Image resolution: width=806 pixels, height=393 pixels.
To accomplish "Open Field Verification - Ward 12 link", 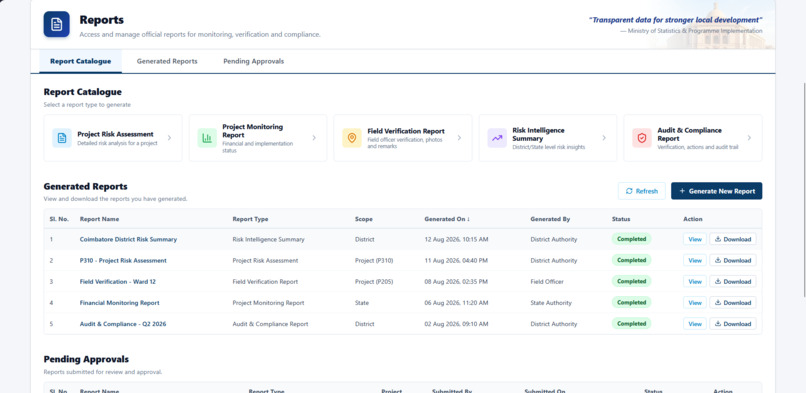I will coord(118,282).
